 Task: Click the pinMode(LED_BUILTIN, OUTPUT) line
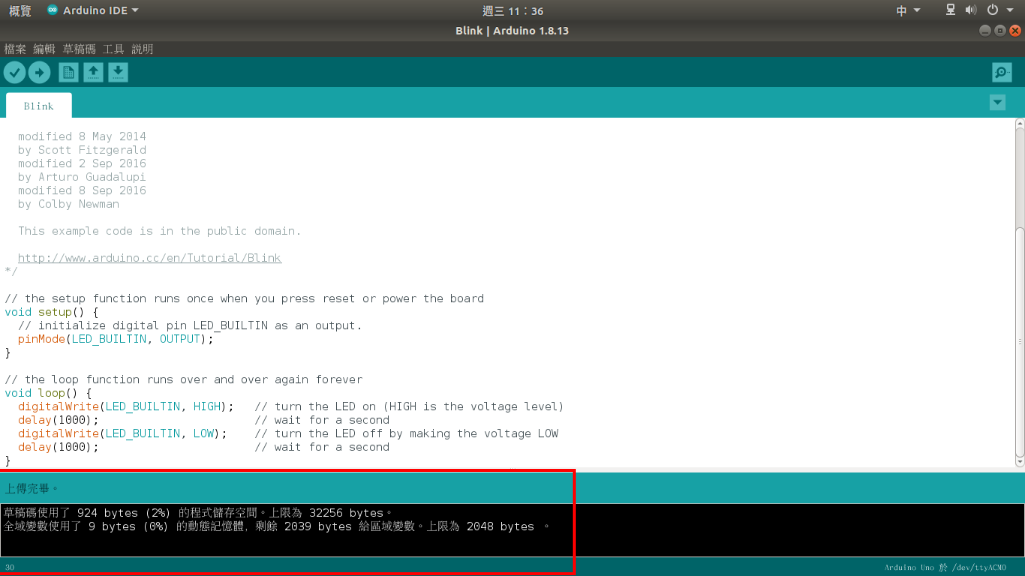[116, 339]
